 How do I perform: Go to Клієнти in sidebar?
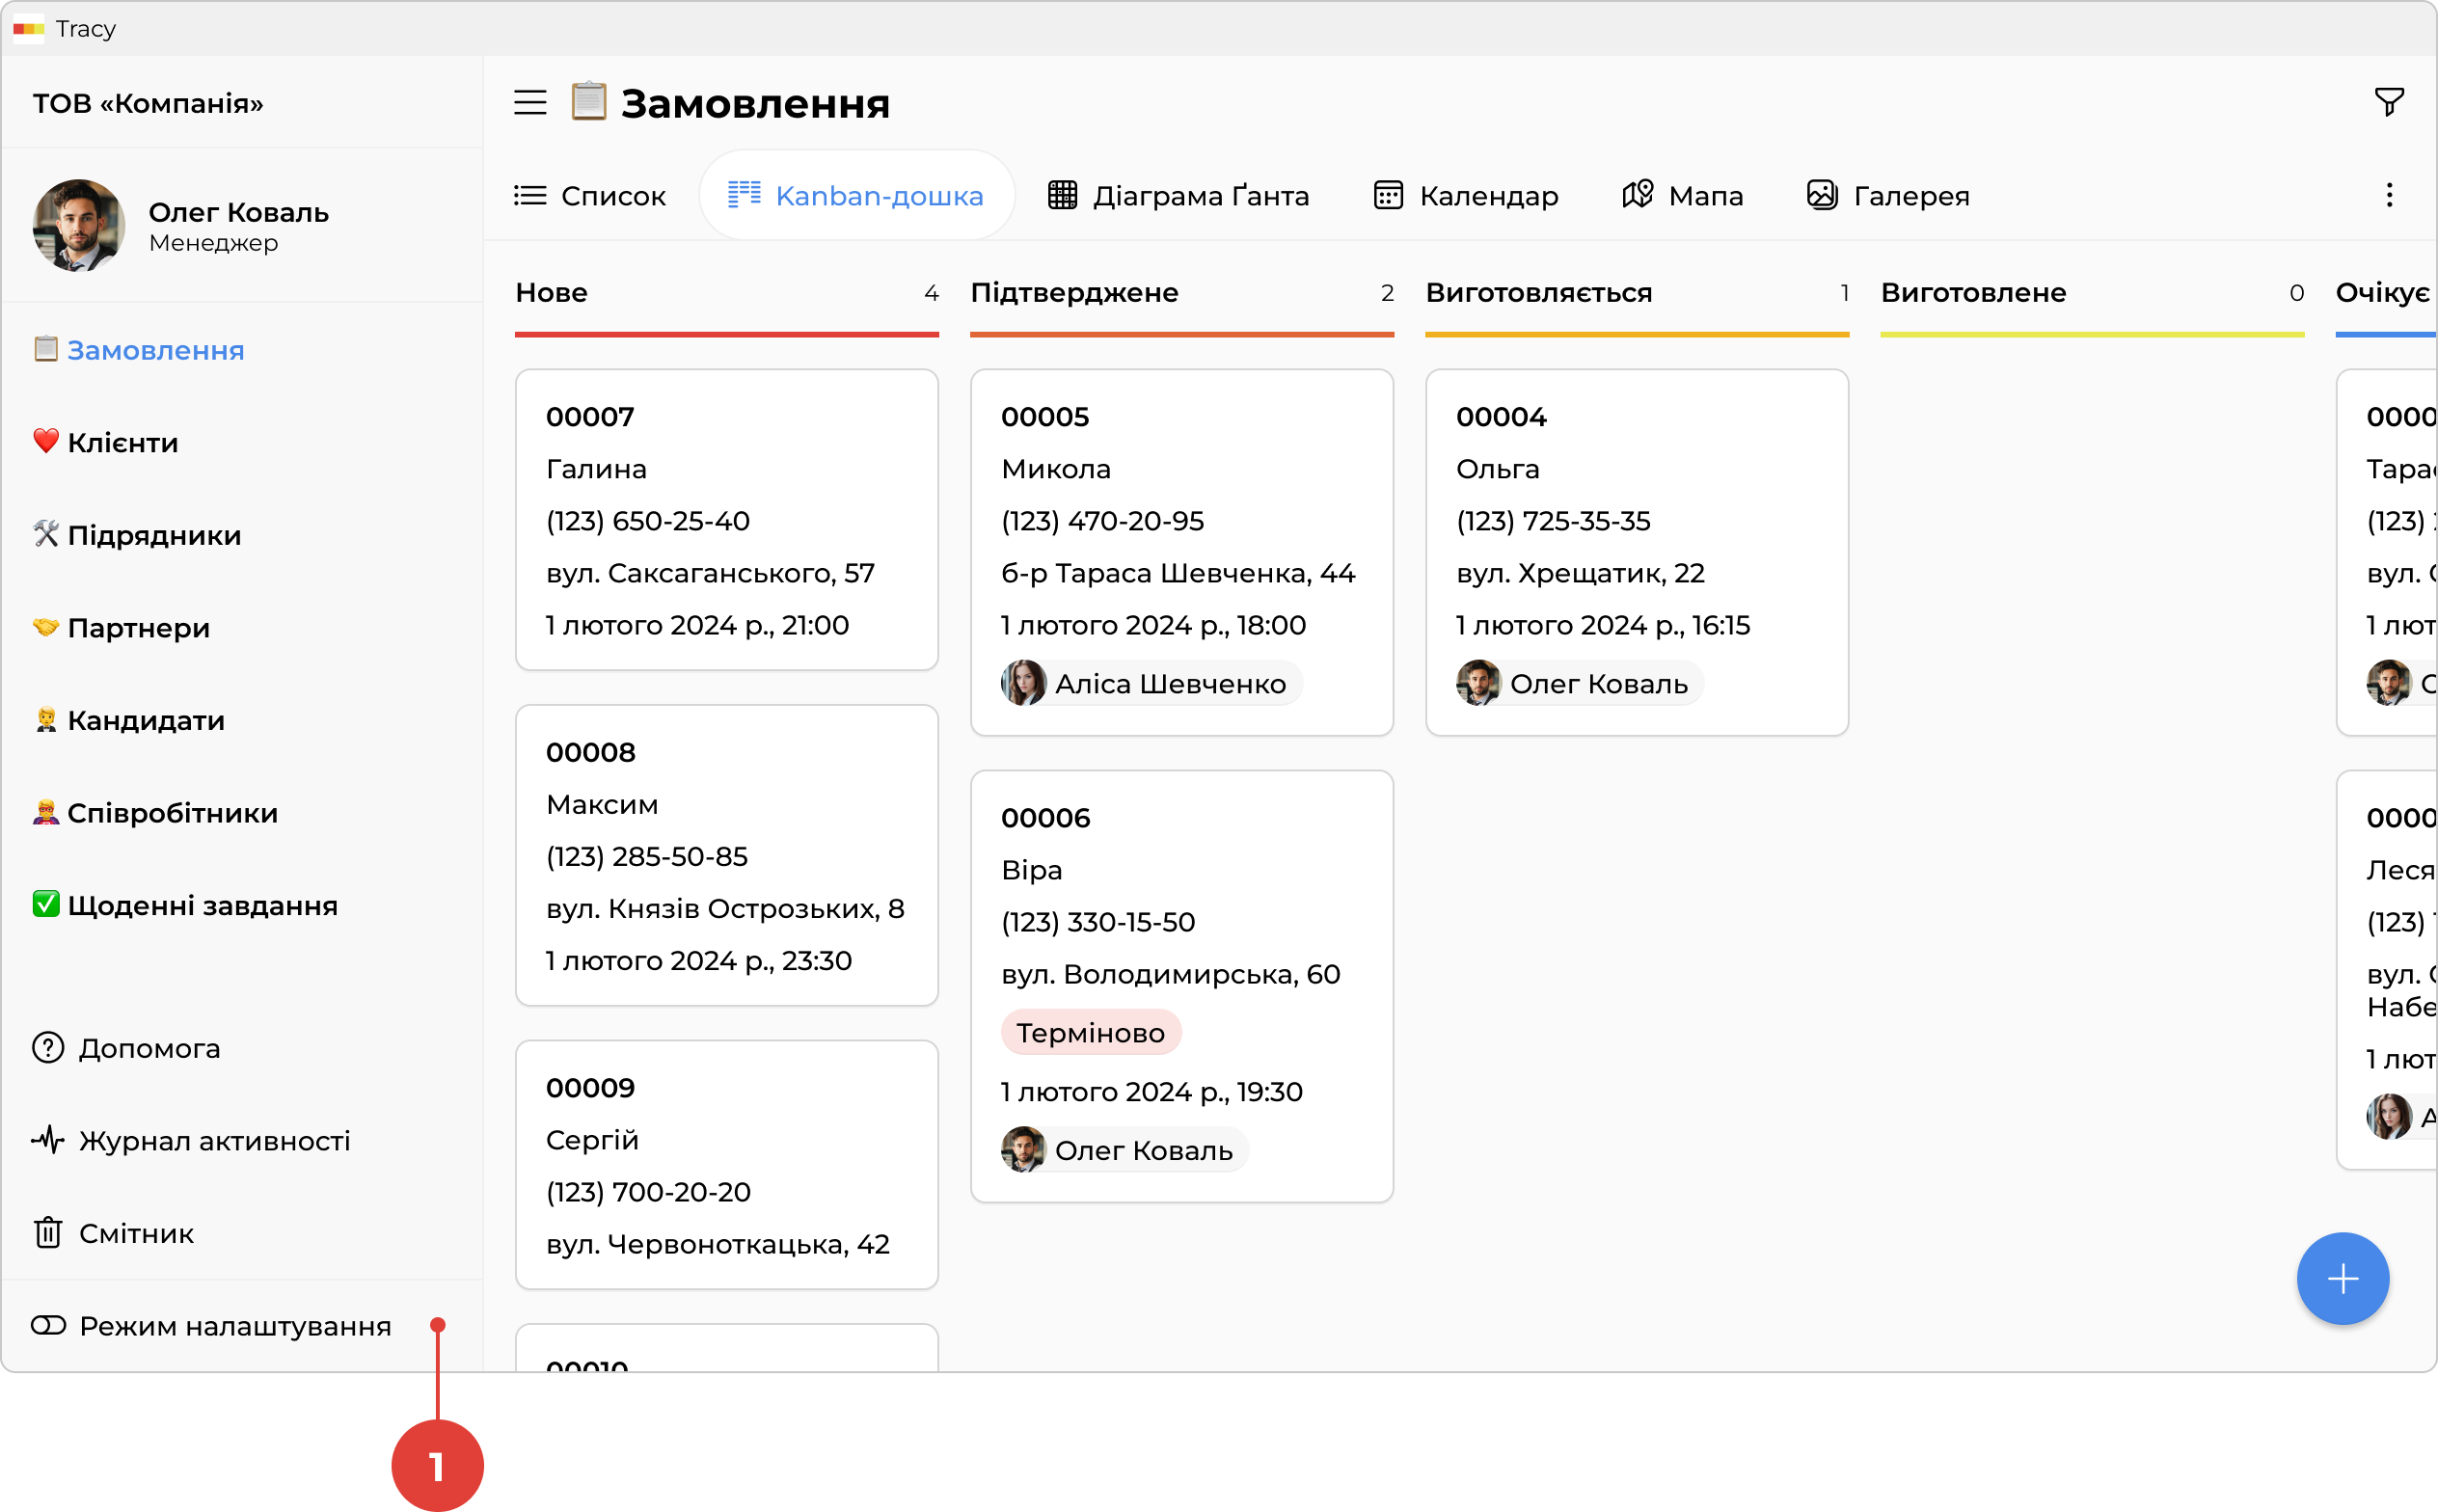tap(122, 442)
